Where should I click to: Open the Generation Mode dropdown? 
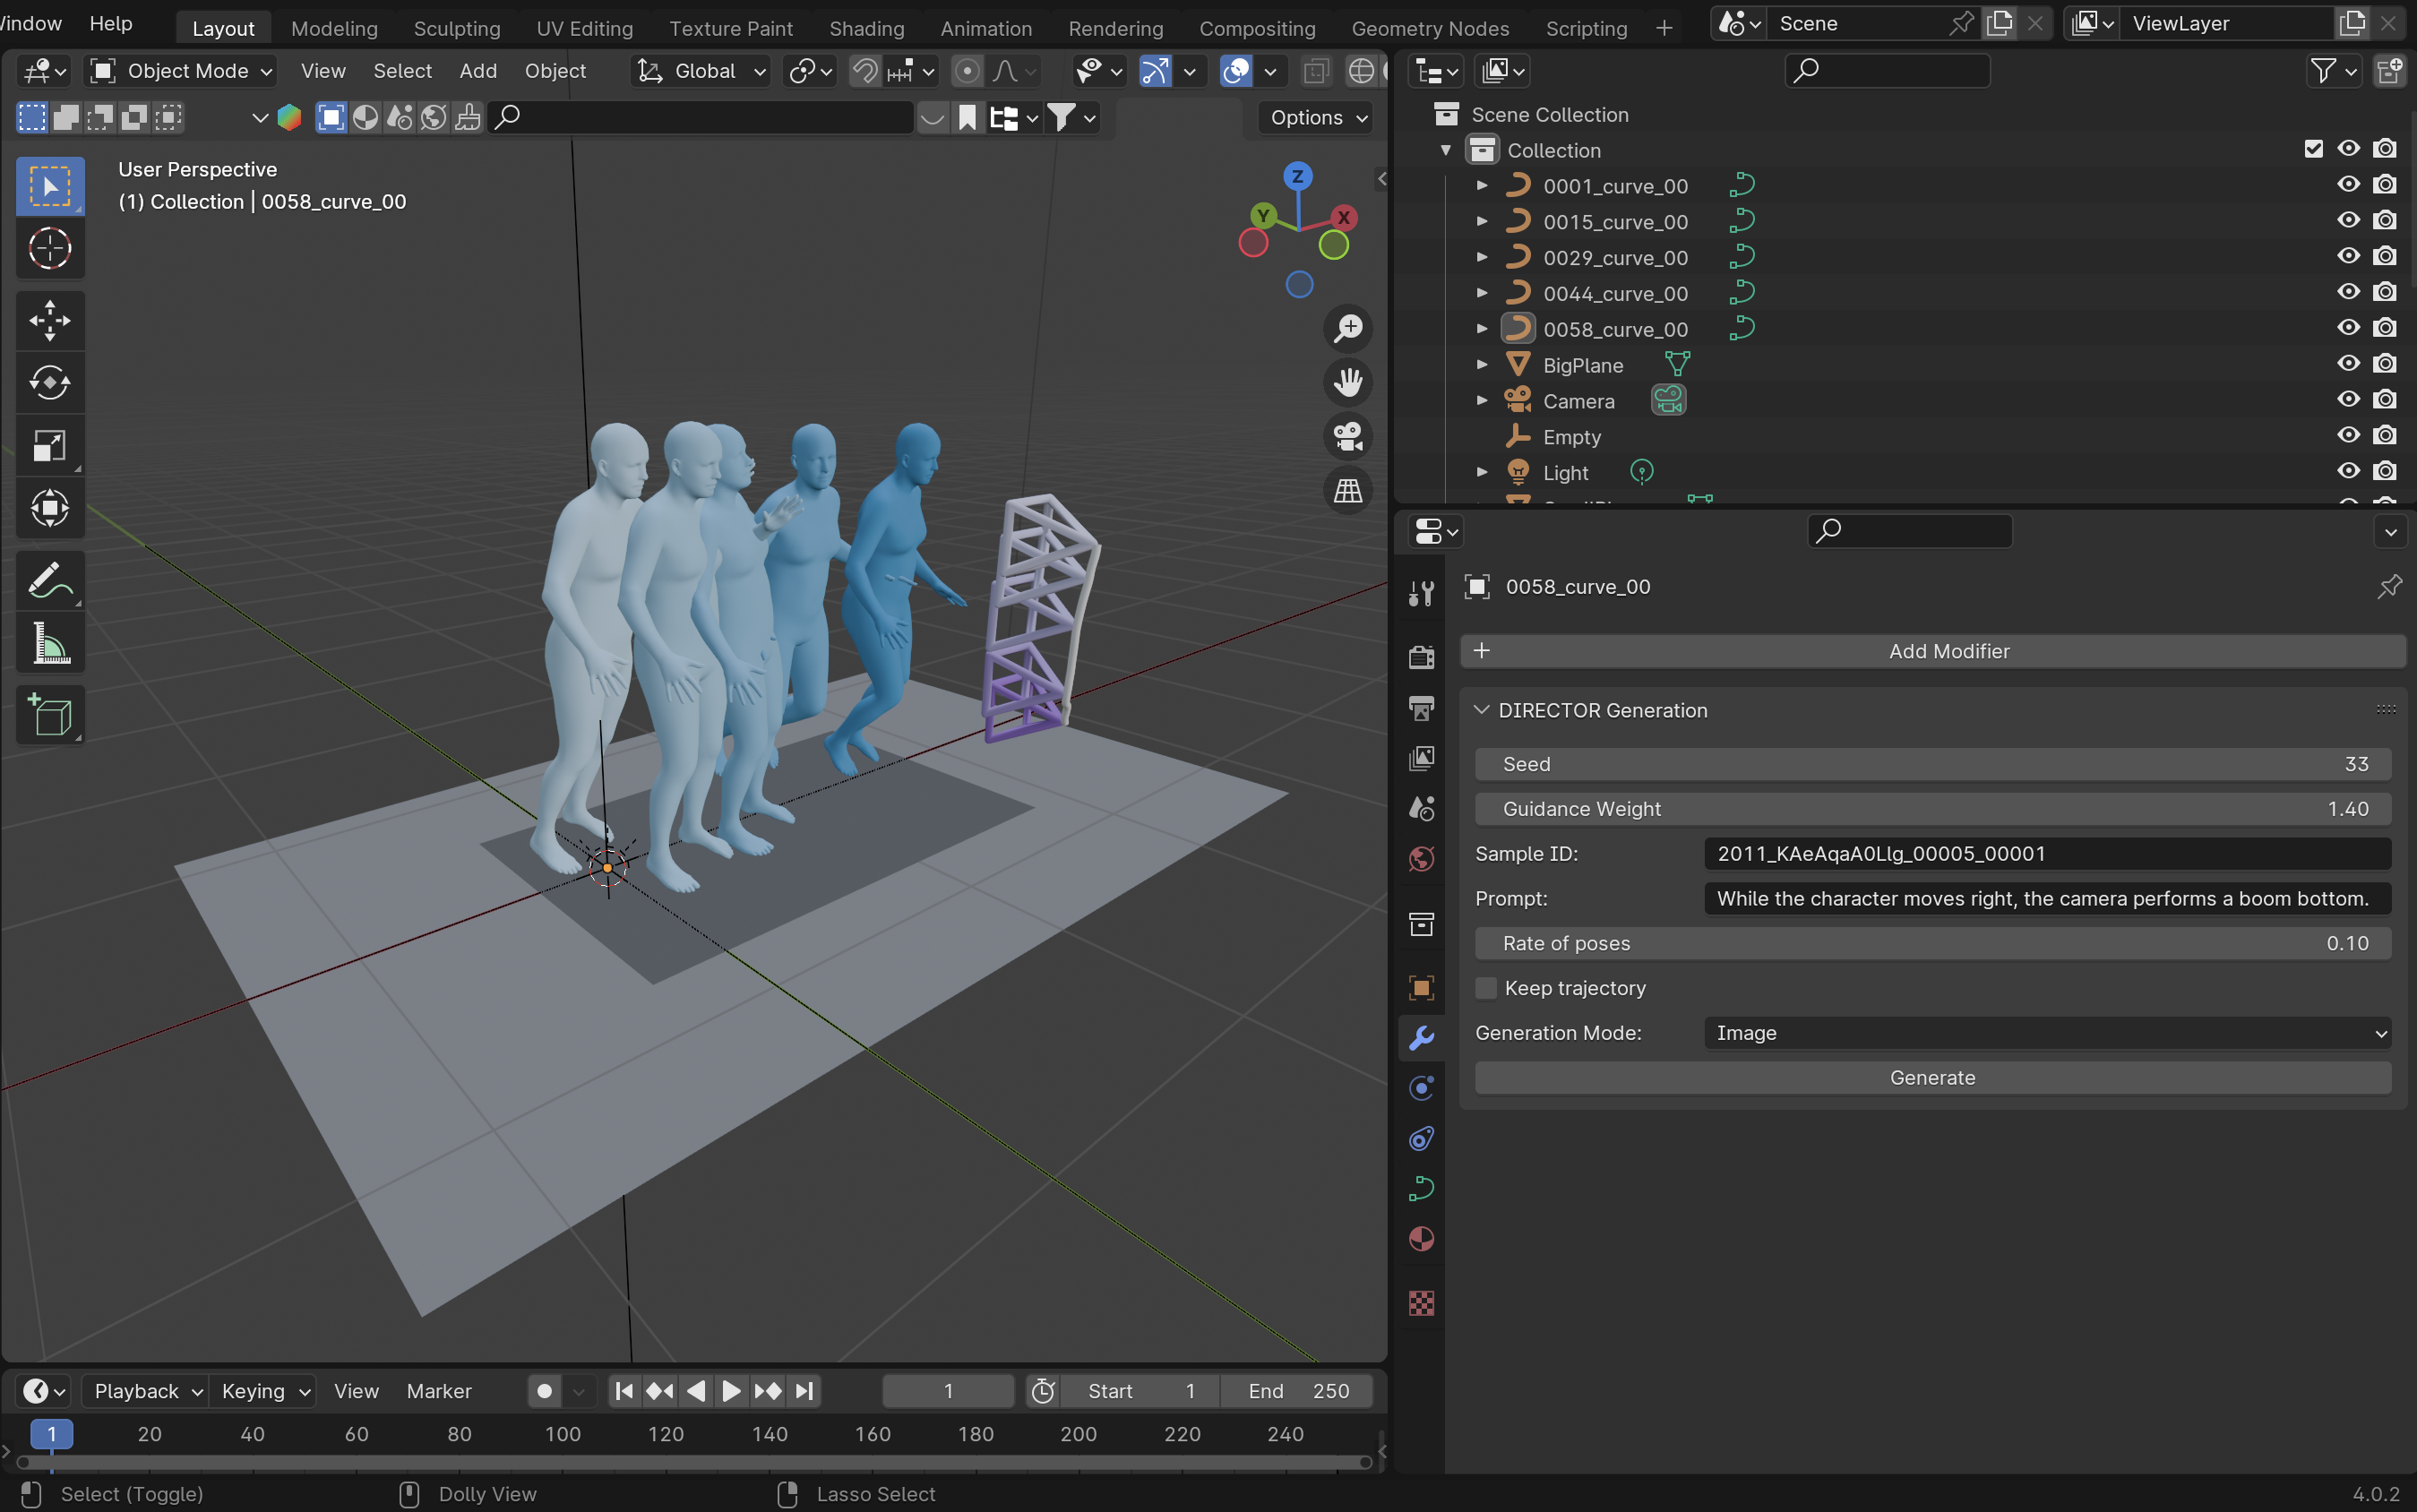coord(2046,1033)
